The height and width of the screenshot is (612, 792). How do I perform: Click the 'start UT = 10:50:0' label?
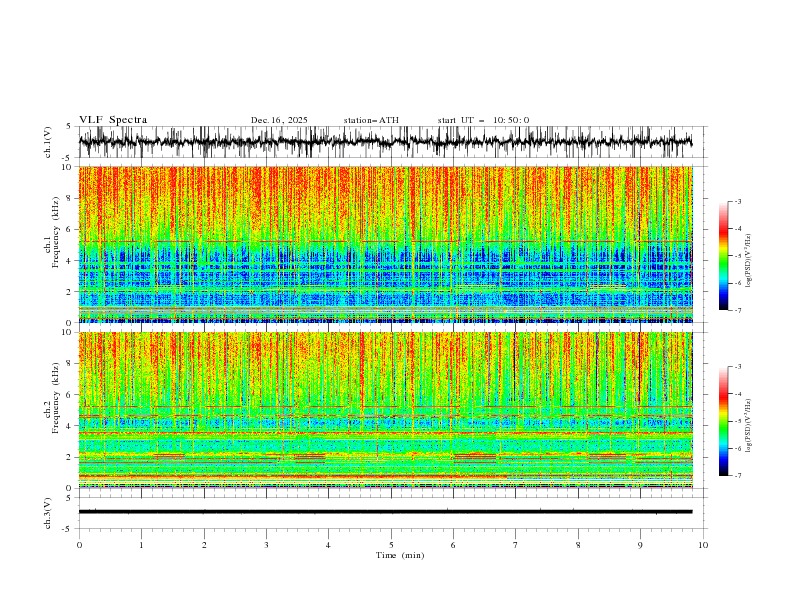483,120
